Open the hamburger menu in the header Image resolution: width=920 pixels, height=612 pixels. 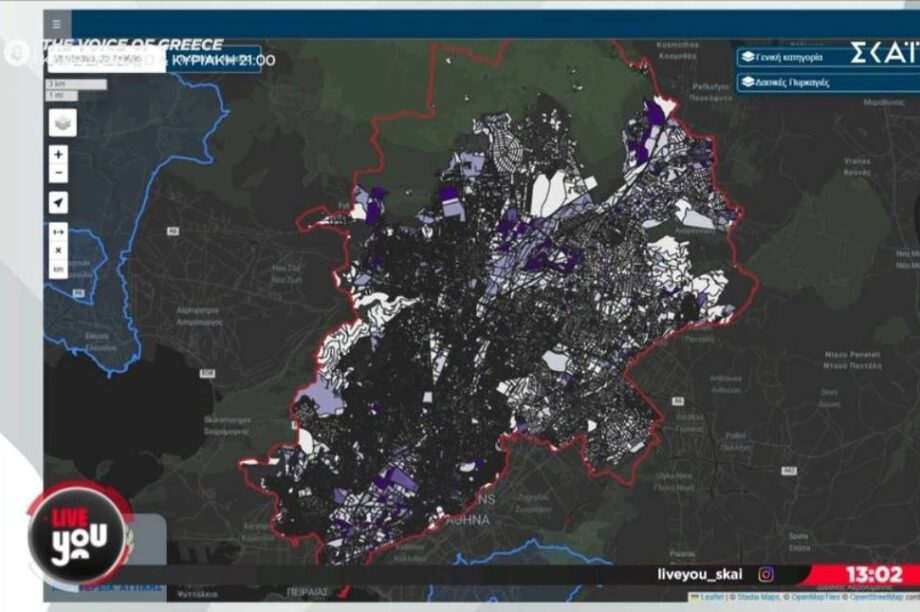point(56,24)
